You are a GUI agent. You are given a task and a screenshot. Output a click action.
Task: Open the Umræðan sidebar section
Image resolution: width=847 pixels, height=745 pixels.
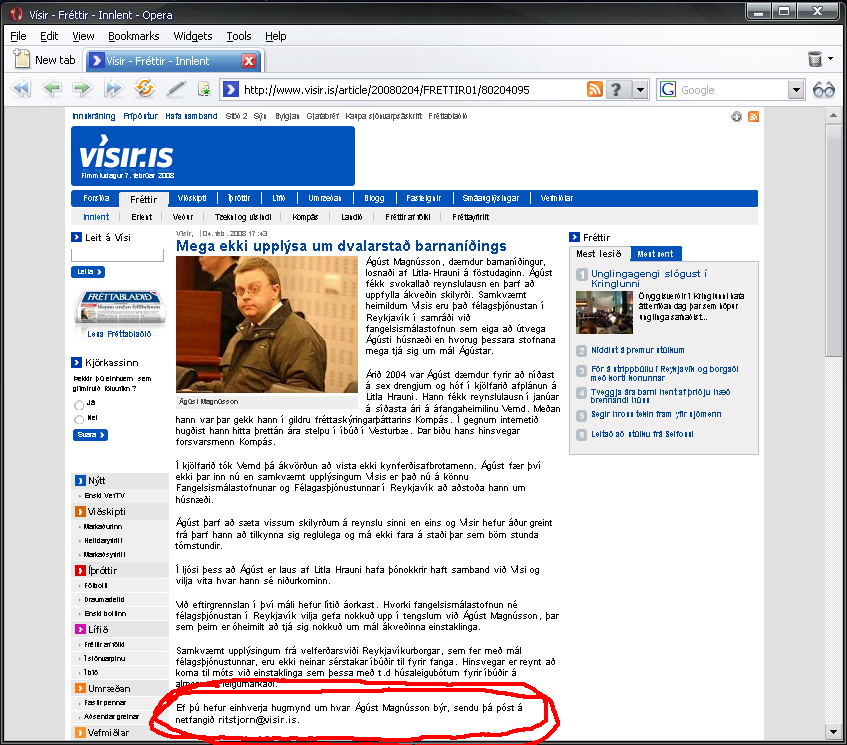pyautogui.click(x=109, y=689)
